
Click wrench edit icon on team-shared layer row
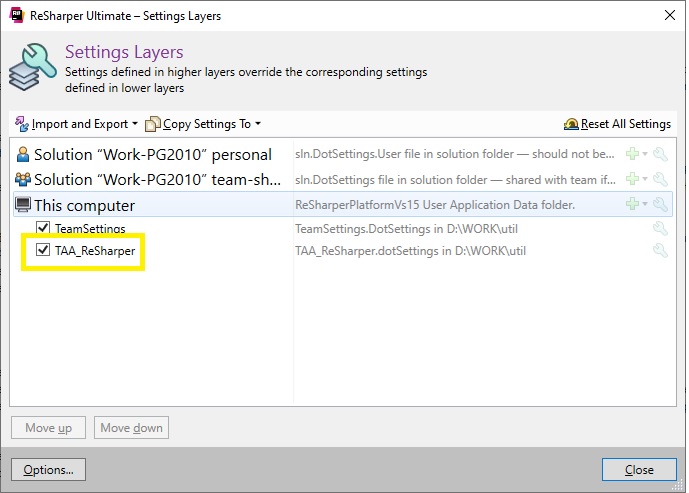point(660,179)
